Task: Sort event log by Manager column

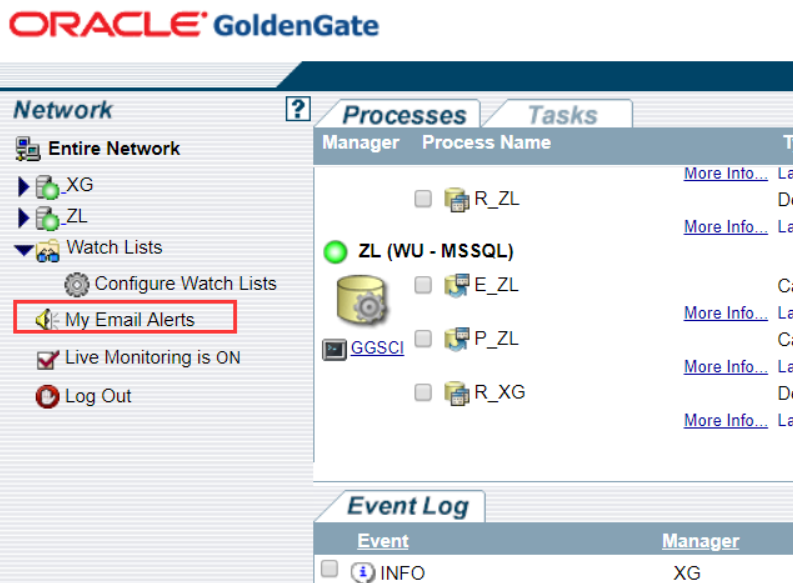Action: [700, 541]
